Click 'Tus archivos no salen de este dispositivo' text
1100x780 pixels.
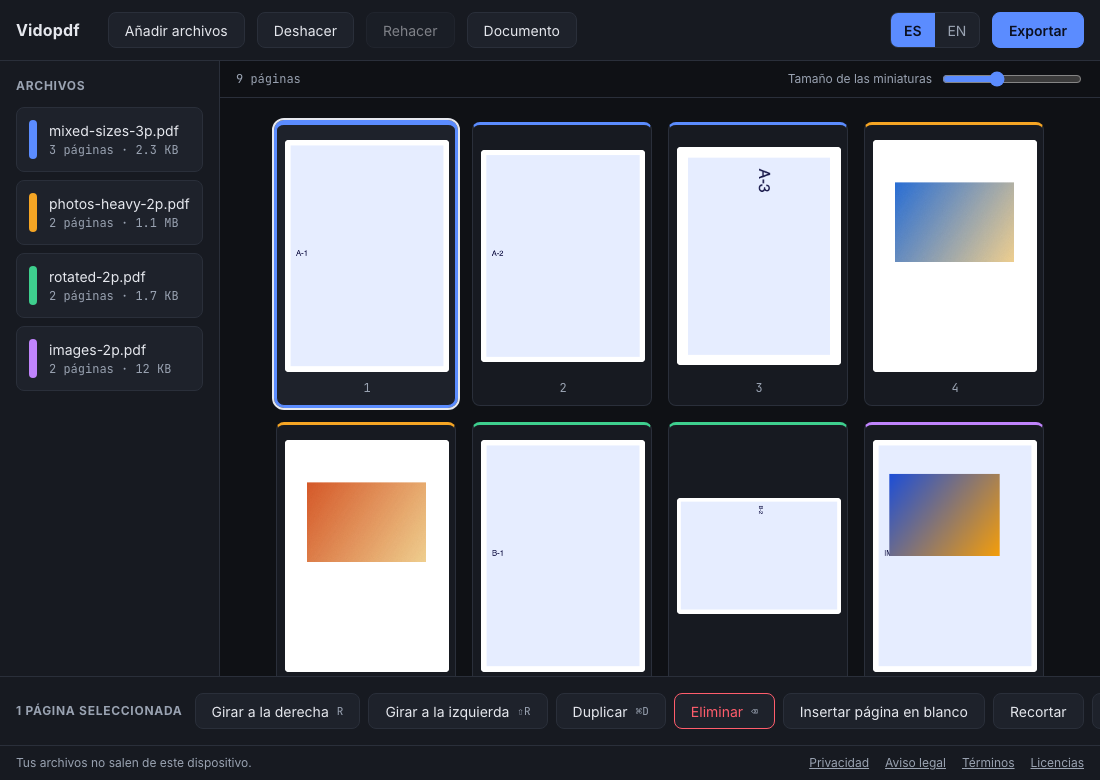[x=133, y=762]
